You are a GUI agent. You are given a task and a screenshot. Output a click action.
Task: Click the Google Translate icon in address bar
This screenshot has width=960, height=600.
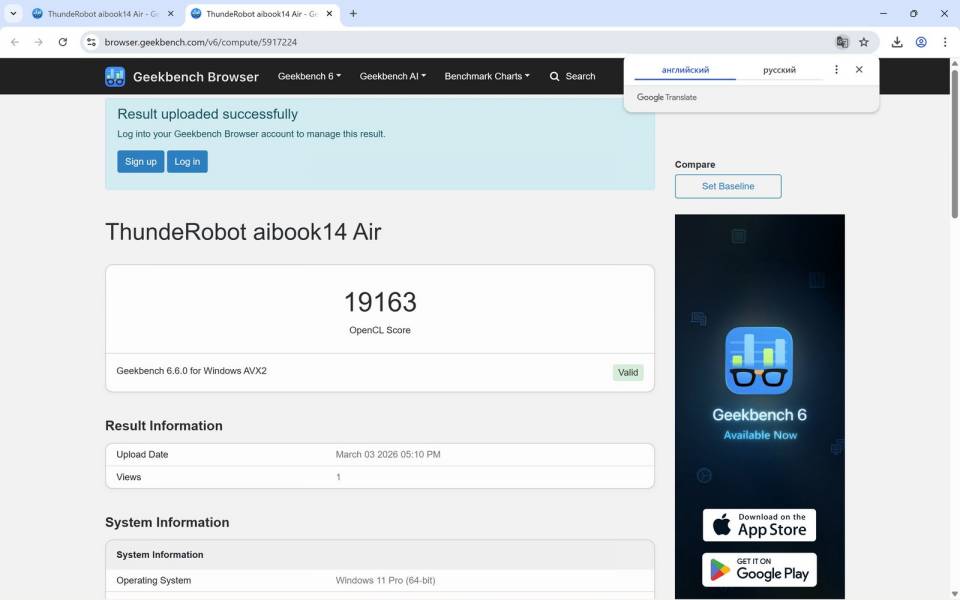coord(843,42)
